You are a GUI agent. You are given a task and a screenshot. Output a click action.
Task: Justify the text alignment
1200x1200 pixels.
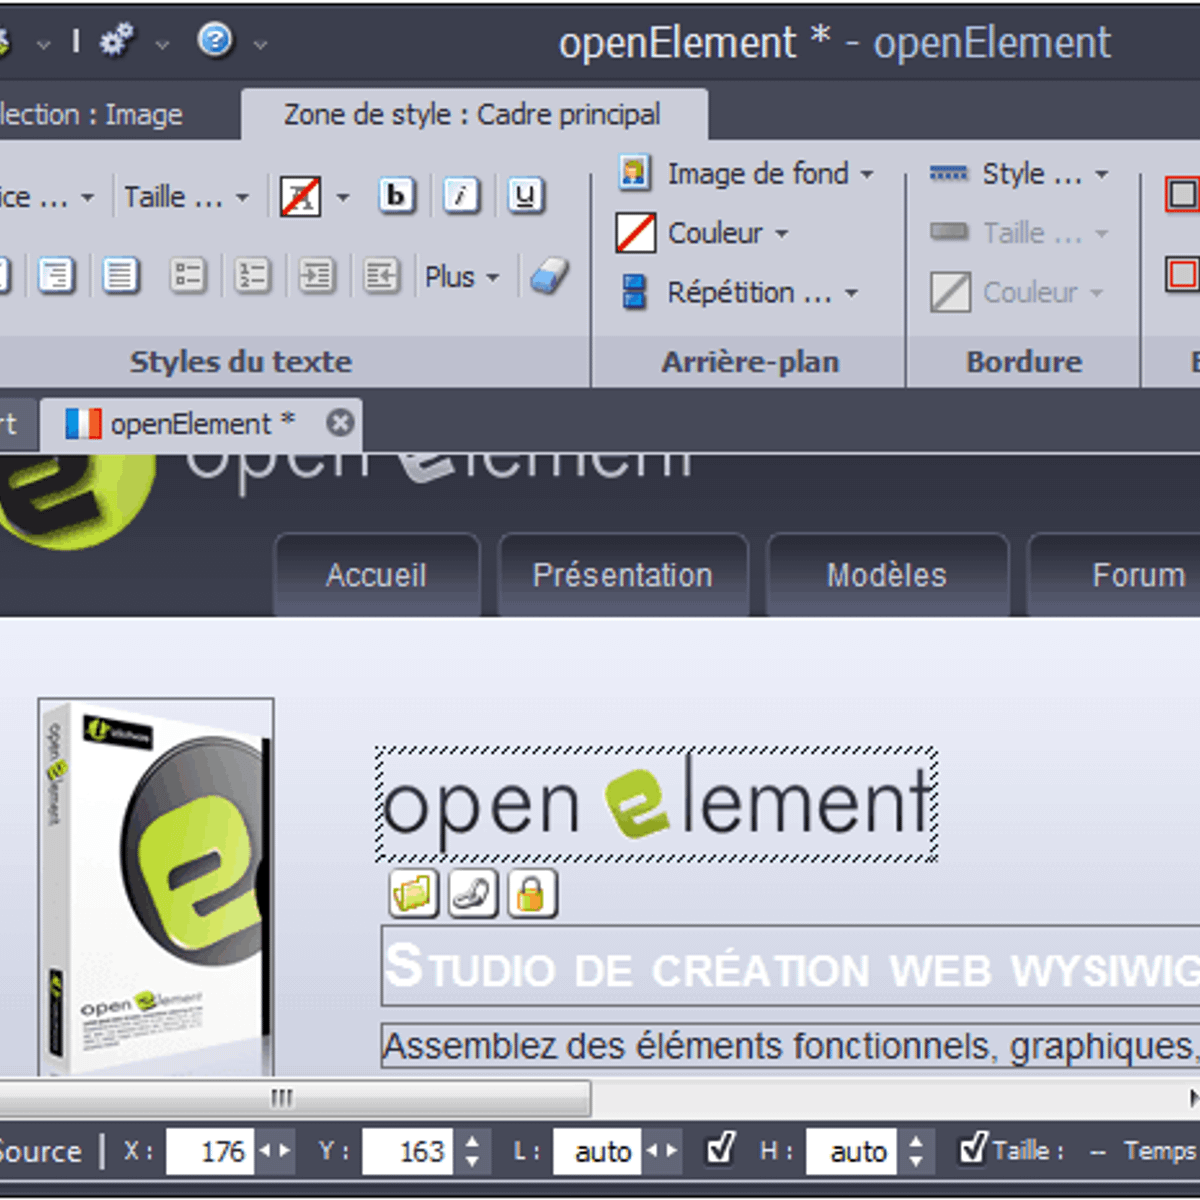121,274
